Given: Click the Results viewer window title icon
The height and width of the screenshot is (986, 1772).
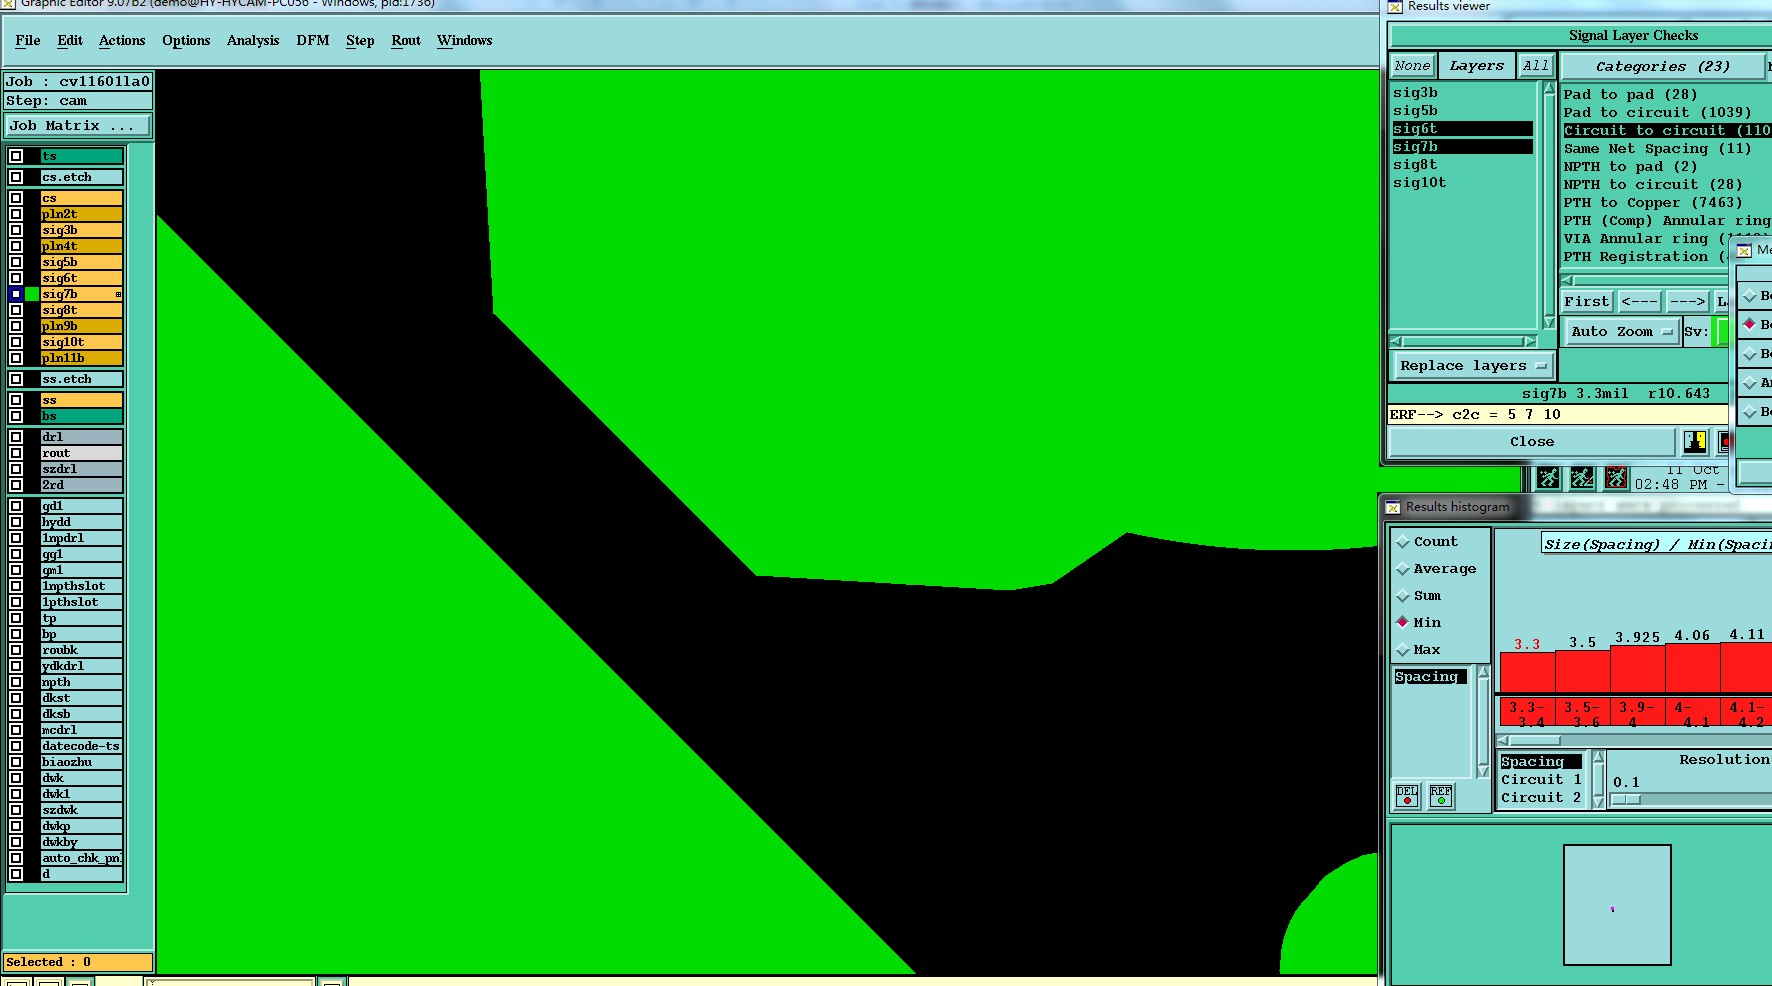Looking at the screenshot, I should tap(1395, 7).
